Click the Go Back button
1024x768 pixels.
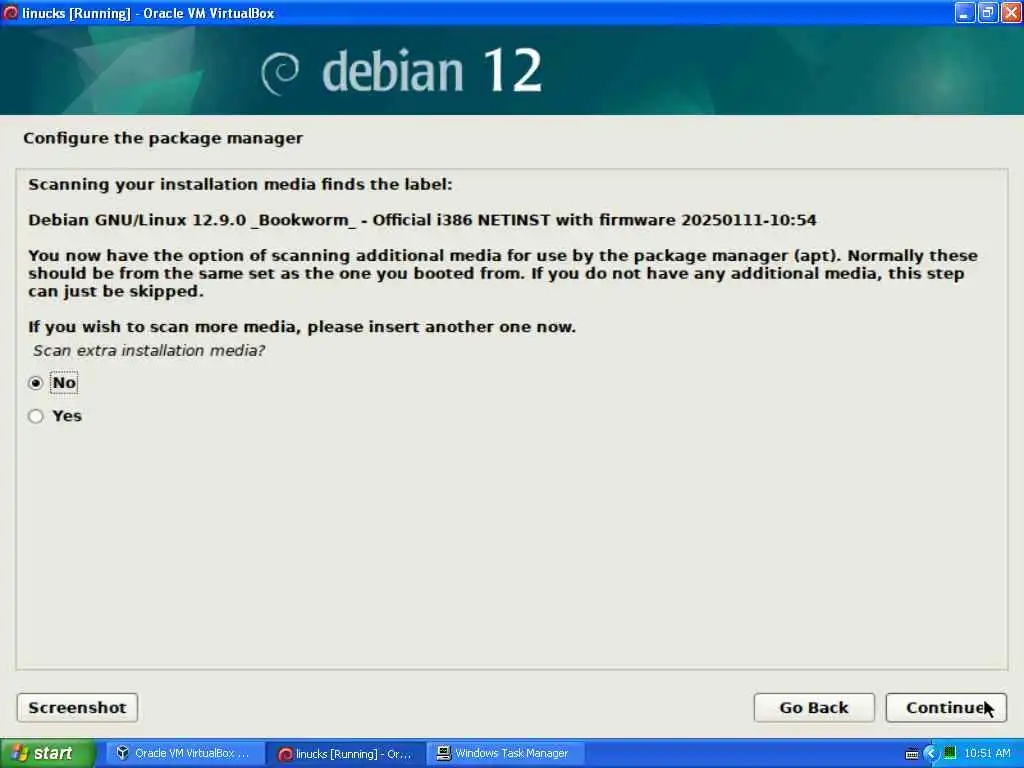[x=814, y=708]
